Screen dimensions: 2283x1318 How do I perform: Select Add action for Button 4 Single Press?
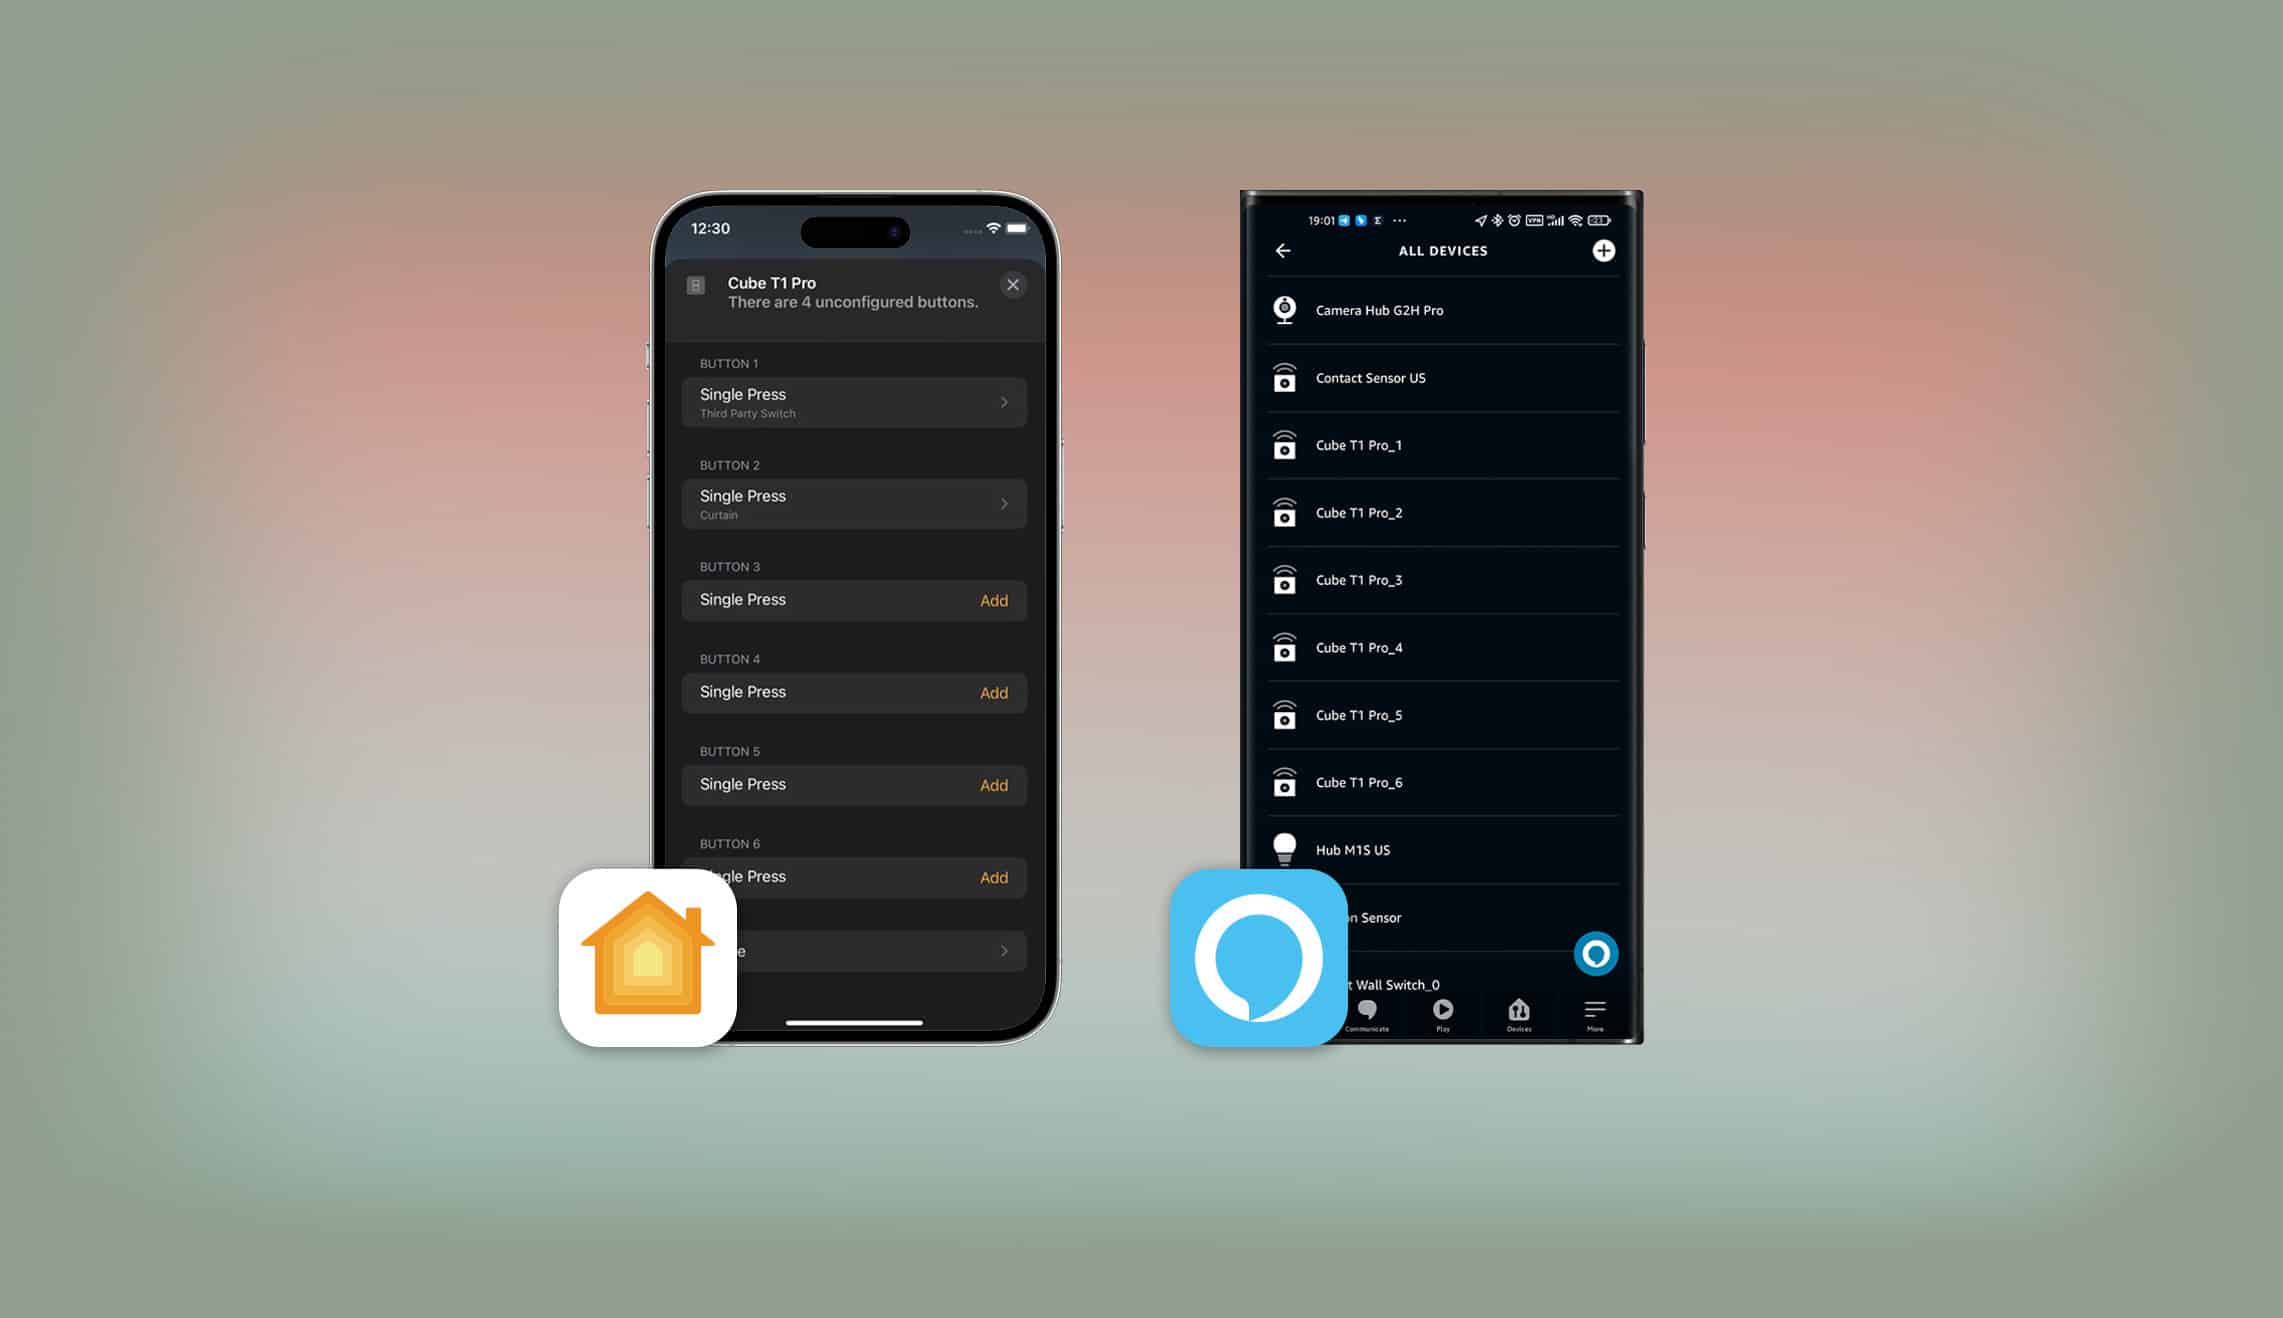tap(993, 692)
